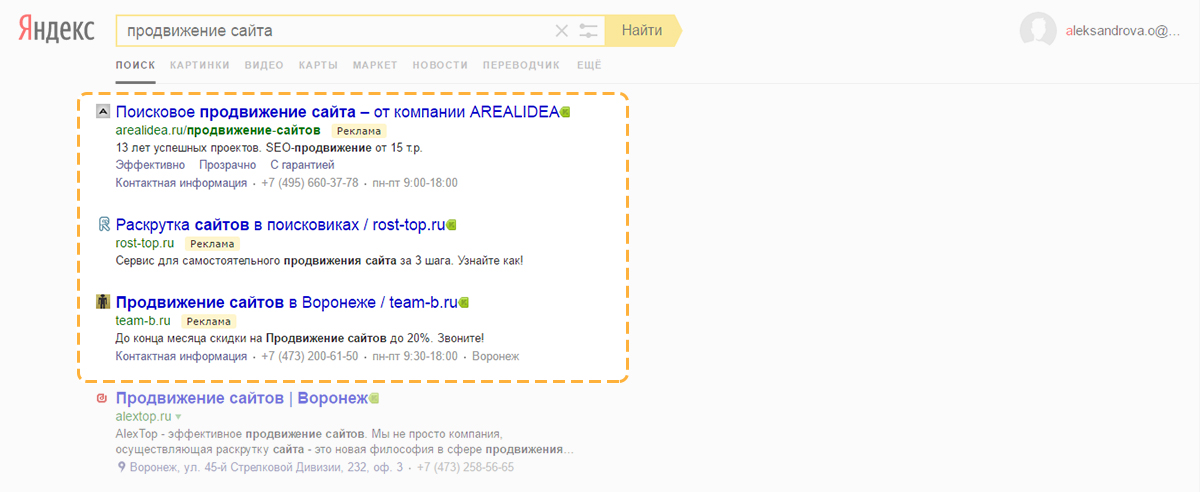Open the ЕЩЁ menu
1200x492 pixels.
click(x=589, y=65)
